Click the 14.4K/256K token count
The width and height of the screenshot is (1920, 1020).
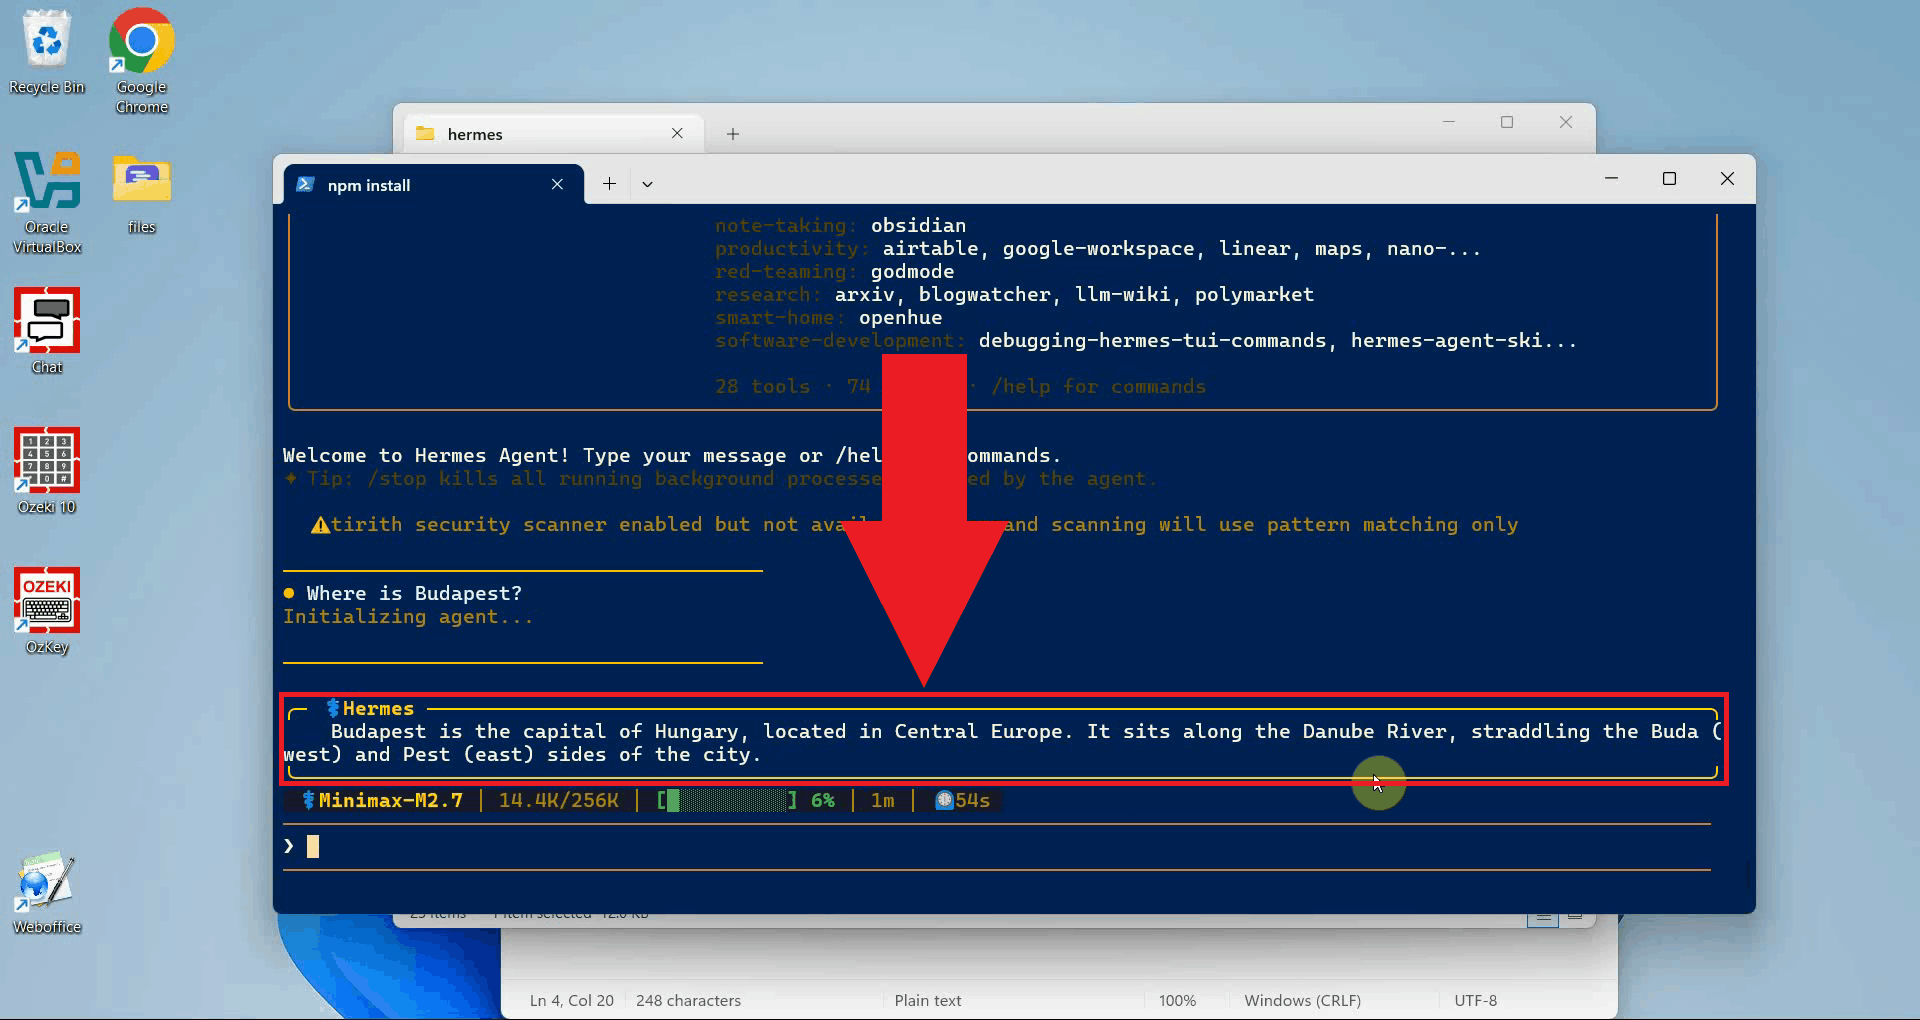(559, 801)
